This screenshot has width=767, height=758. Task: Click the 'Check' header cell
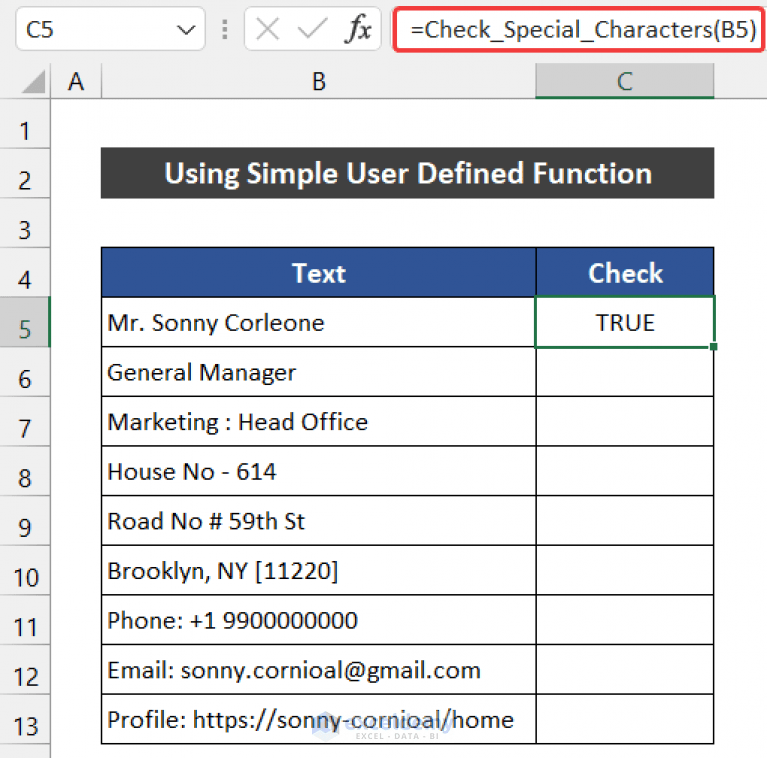(625, 272)
